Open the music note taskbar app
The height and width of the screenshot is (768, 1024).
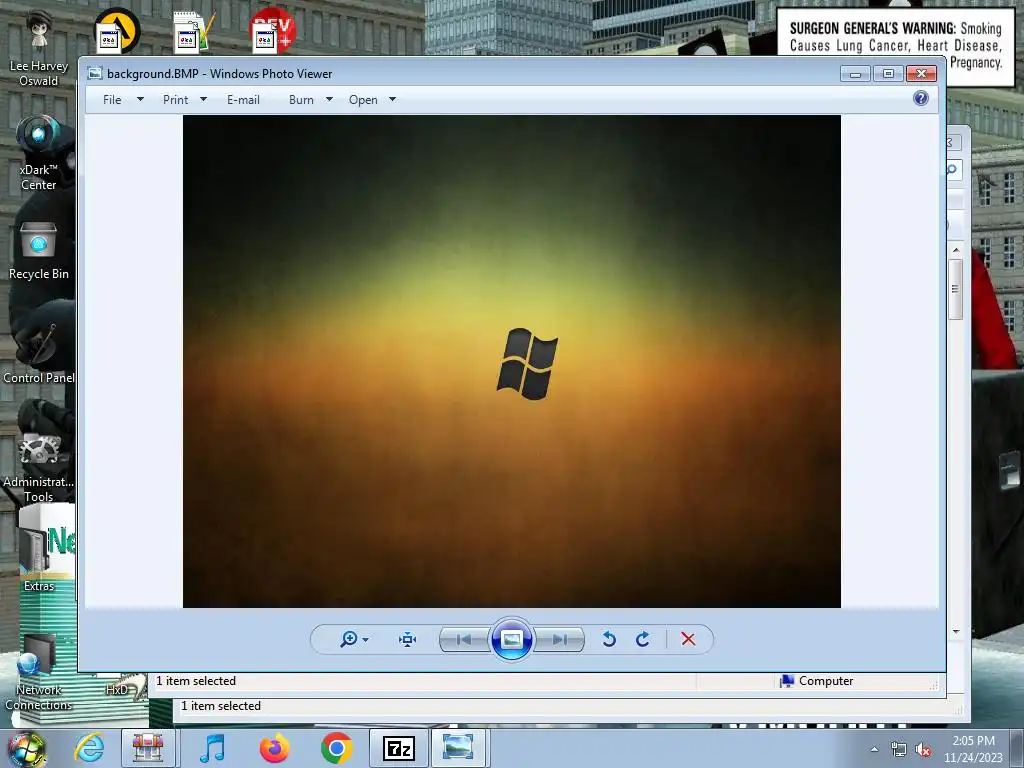point(212,748)
